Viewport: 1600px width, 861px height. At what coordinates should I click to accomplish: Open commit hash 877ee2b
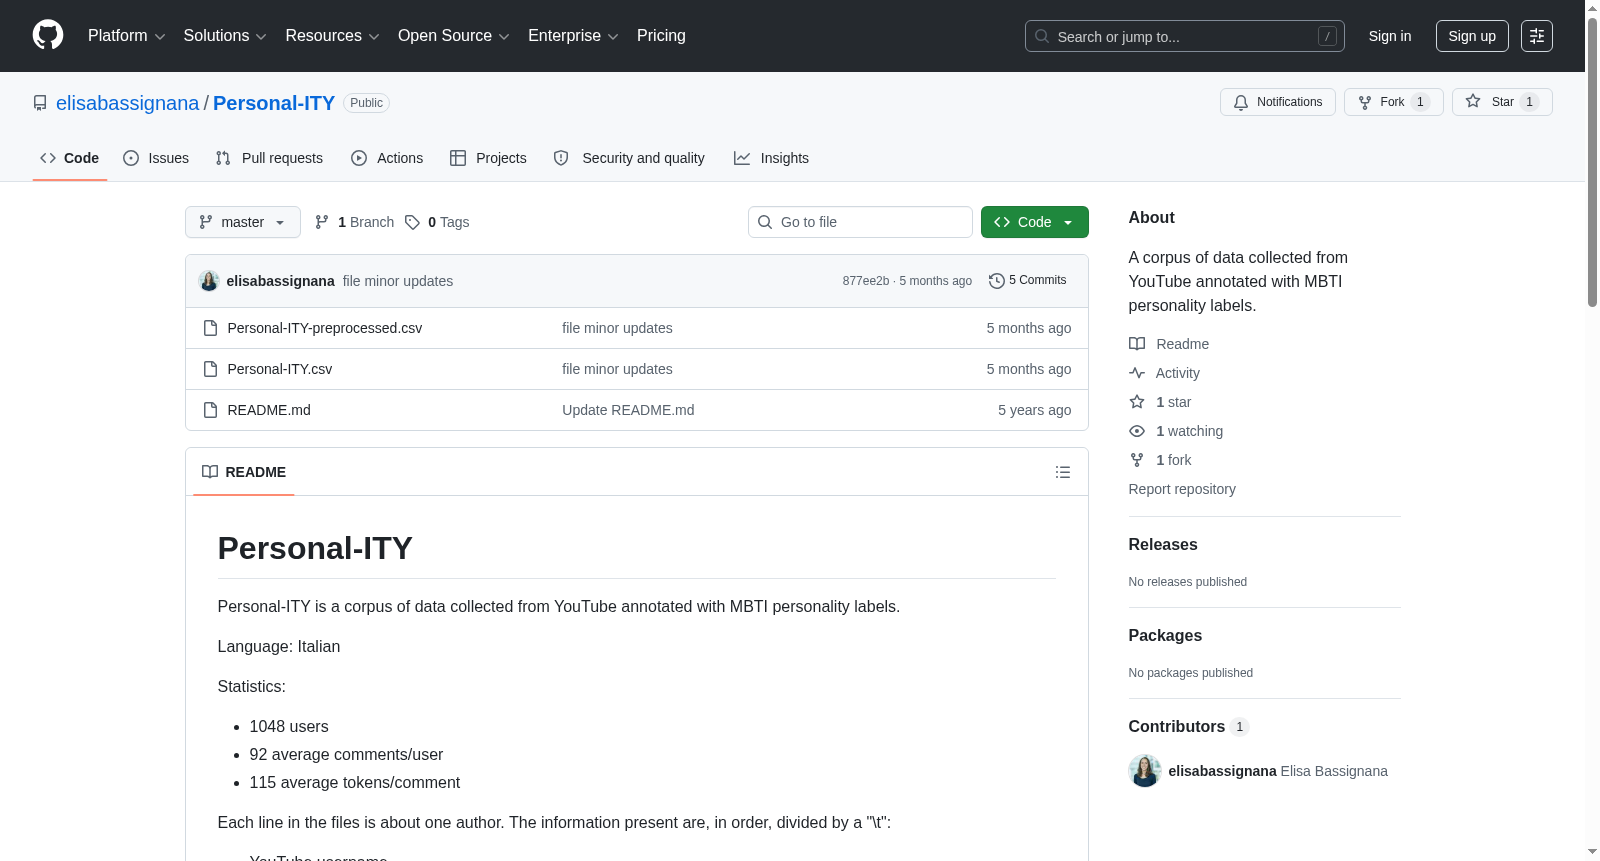pyautogui.click(x=866, y=281)
